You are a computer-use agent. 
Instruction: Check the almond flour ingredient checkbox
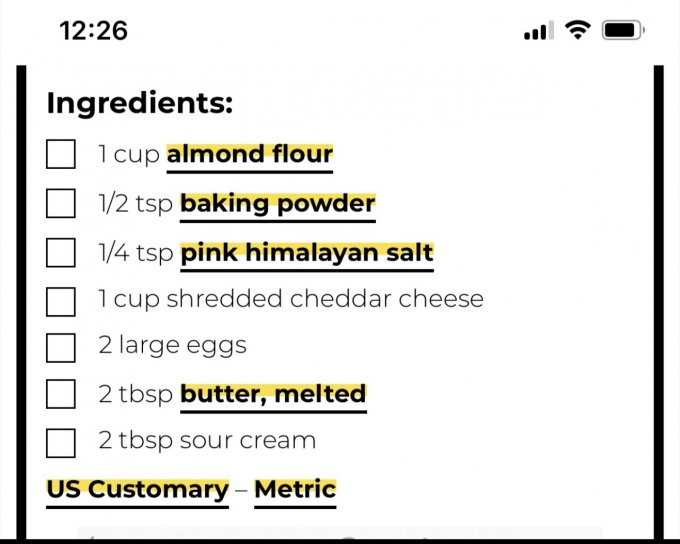point(61,155)
